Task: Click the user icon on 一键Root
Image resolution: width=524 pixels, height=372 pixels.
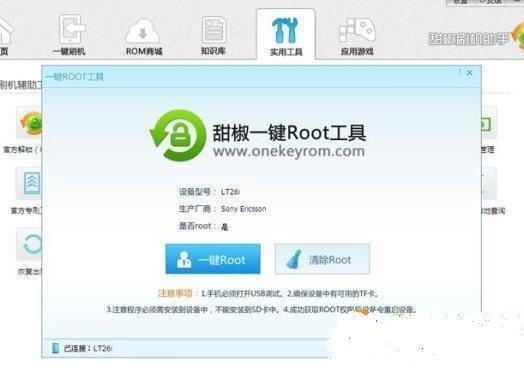Action: click(x=184, y=259)
